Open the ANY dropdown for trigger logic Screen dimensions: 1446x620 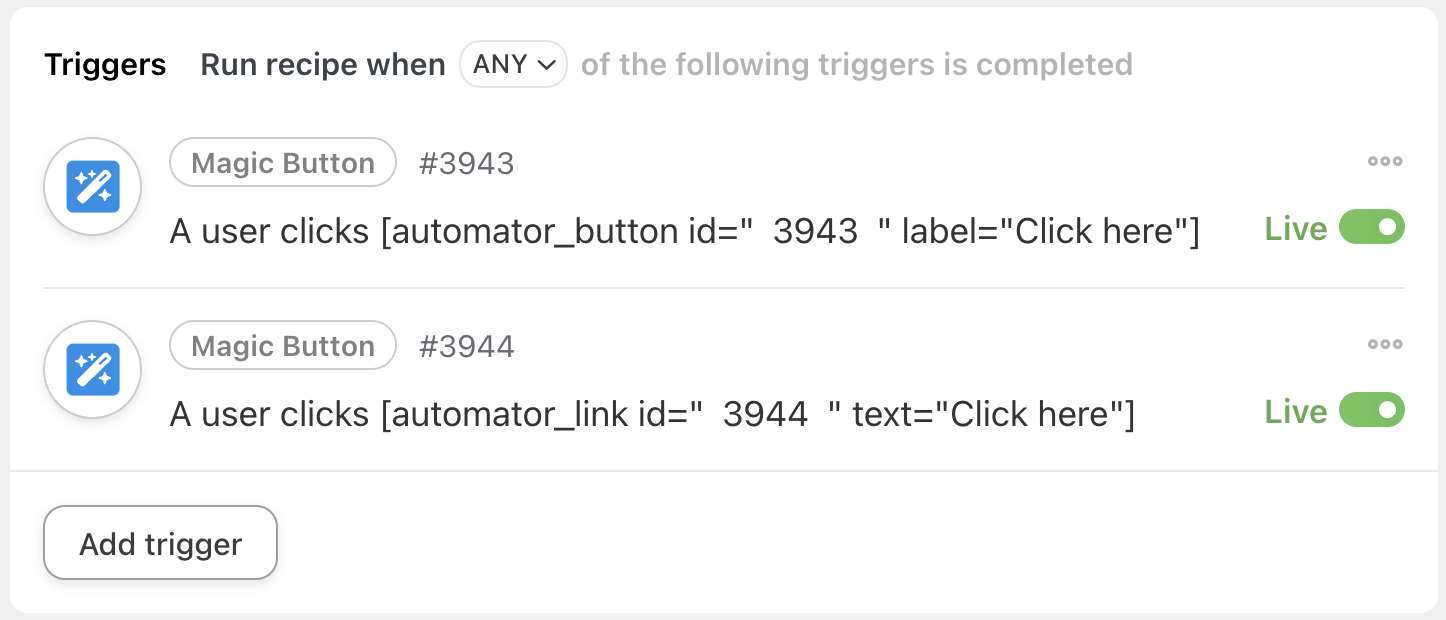coord(513,65)
